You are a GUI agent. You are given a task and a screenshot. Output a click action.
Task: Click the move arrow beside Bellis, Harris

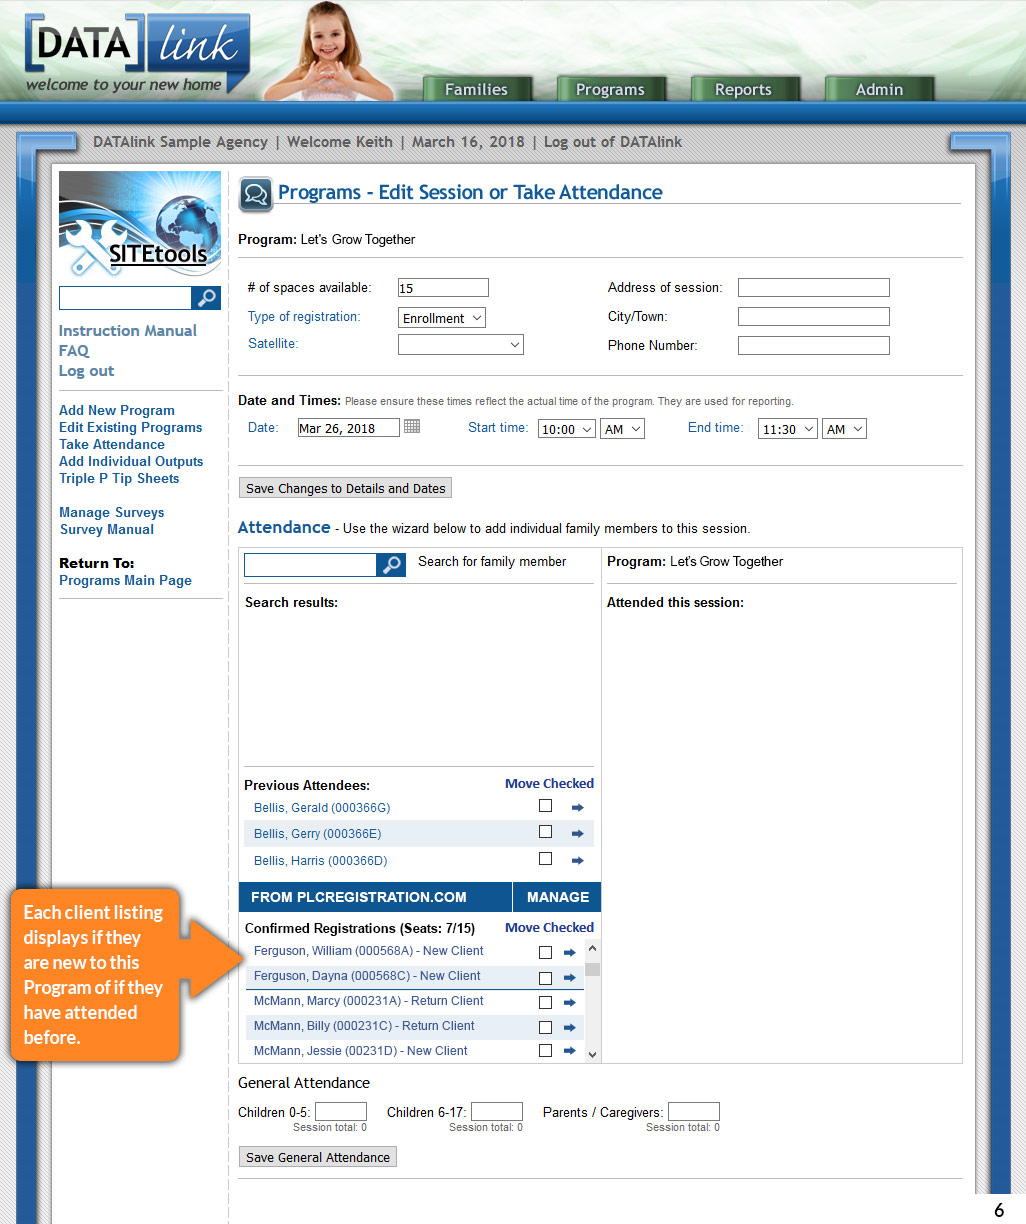click(577, 861)
